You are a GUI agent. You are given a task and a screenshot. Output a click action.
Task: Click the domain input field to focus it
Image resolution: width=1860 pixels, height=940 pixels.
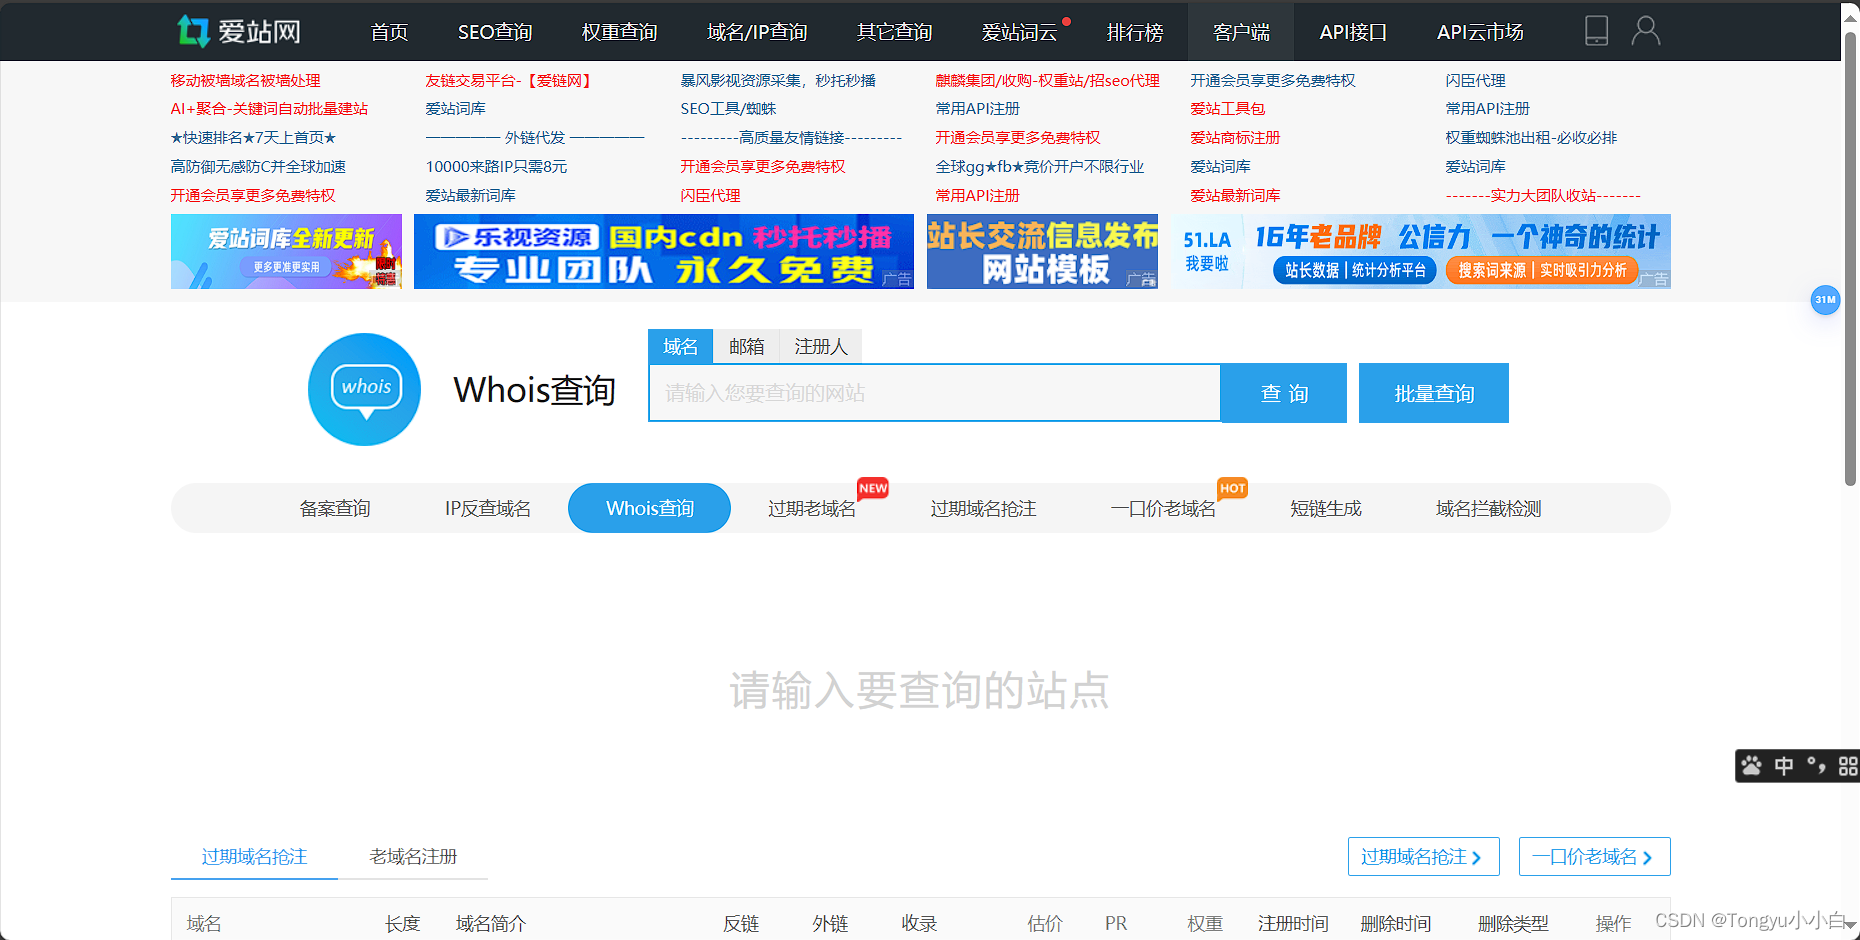[x=933, y=393]
